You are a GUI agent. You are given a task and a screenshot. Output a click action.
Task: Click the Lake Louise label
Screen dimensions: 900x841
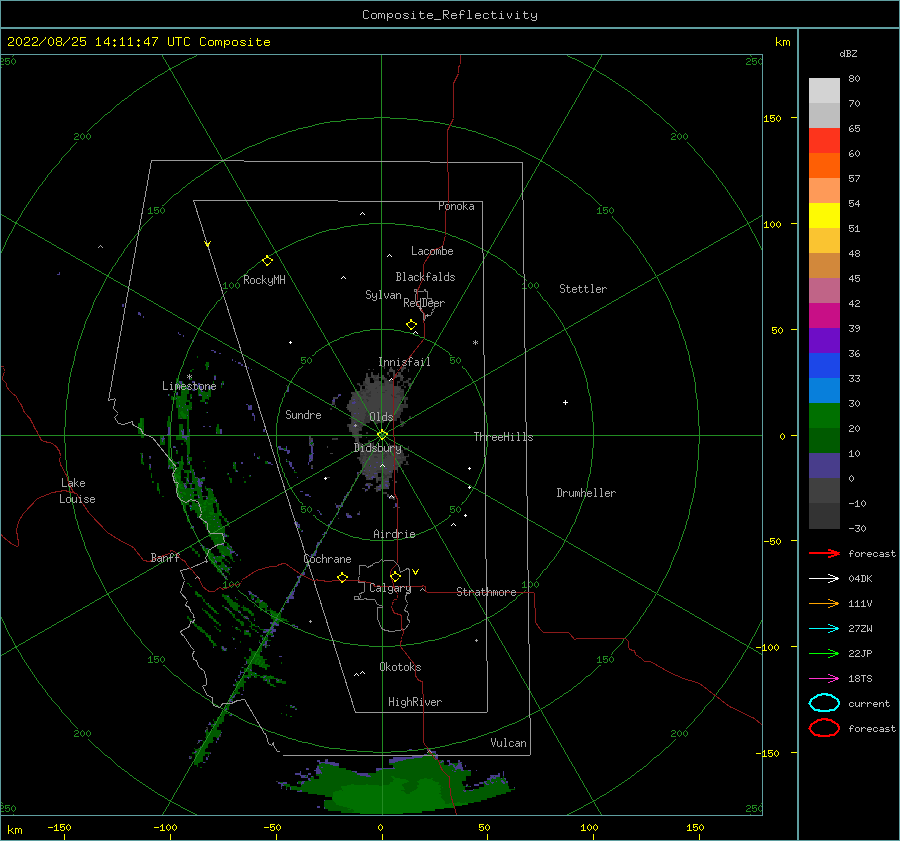[x=77, y=491]
